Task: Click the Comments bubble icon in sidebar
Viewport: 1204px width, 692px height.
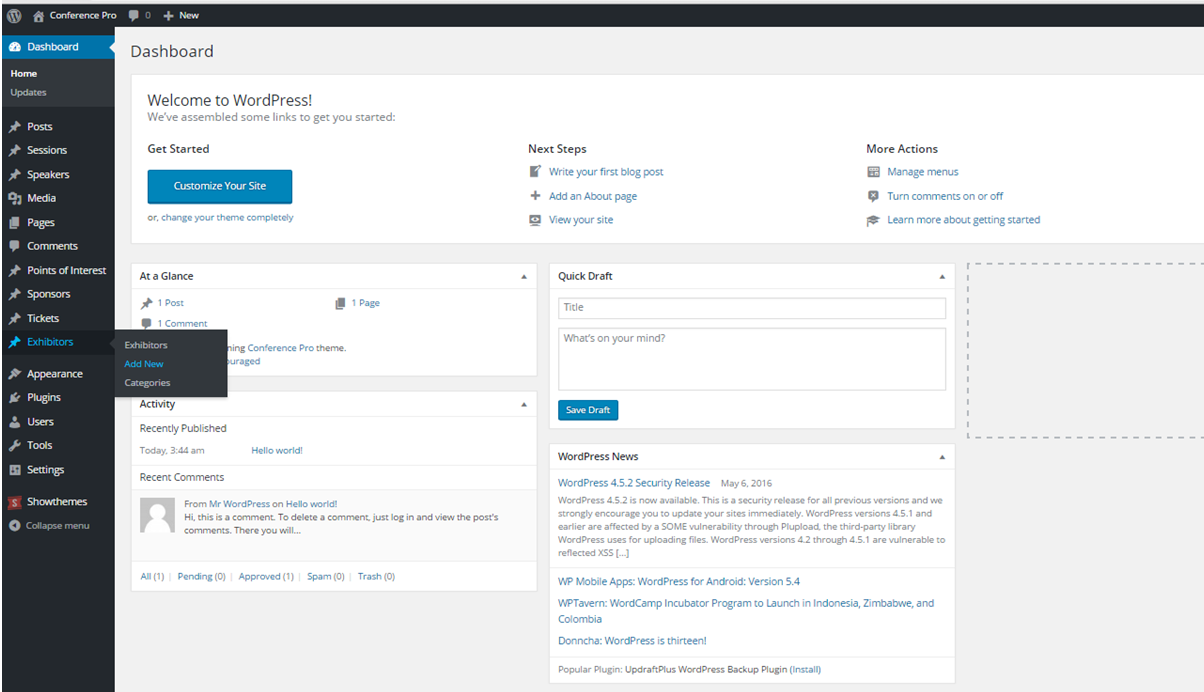Action: click(14, 246)
